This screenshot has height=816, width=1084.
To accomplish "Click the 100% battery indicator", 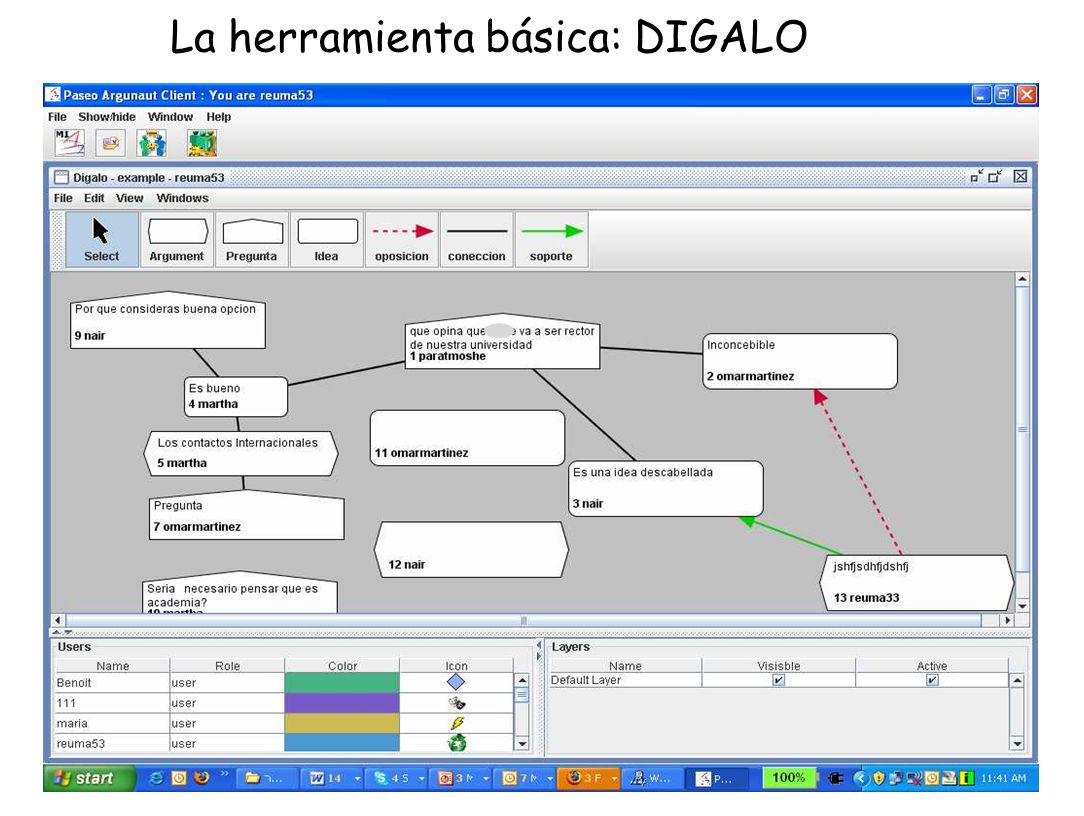I will (x=789, y=778).
